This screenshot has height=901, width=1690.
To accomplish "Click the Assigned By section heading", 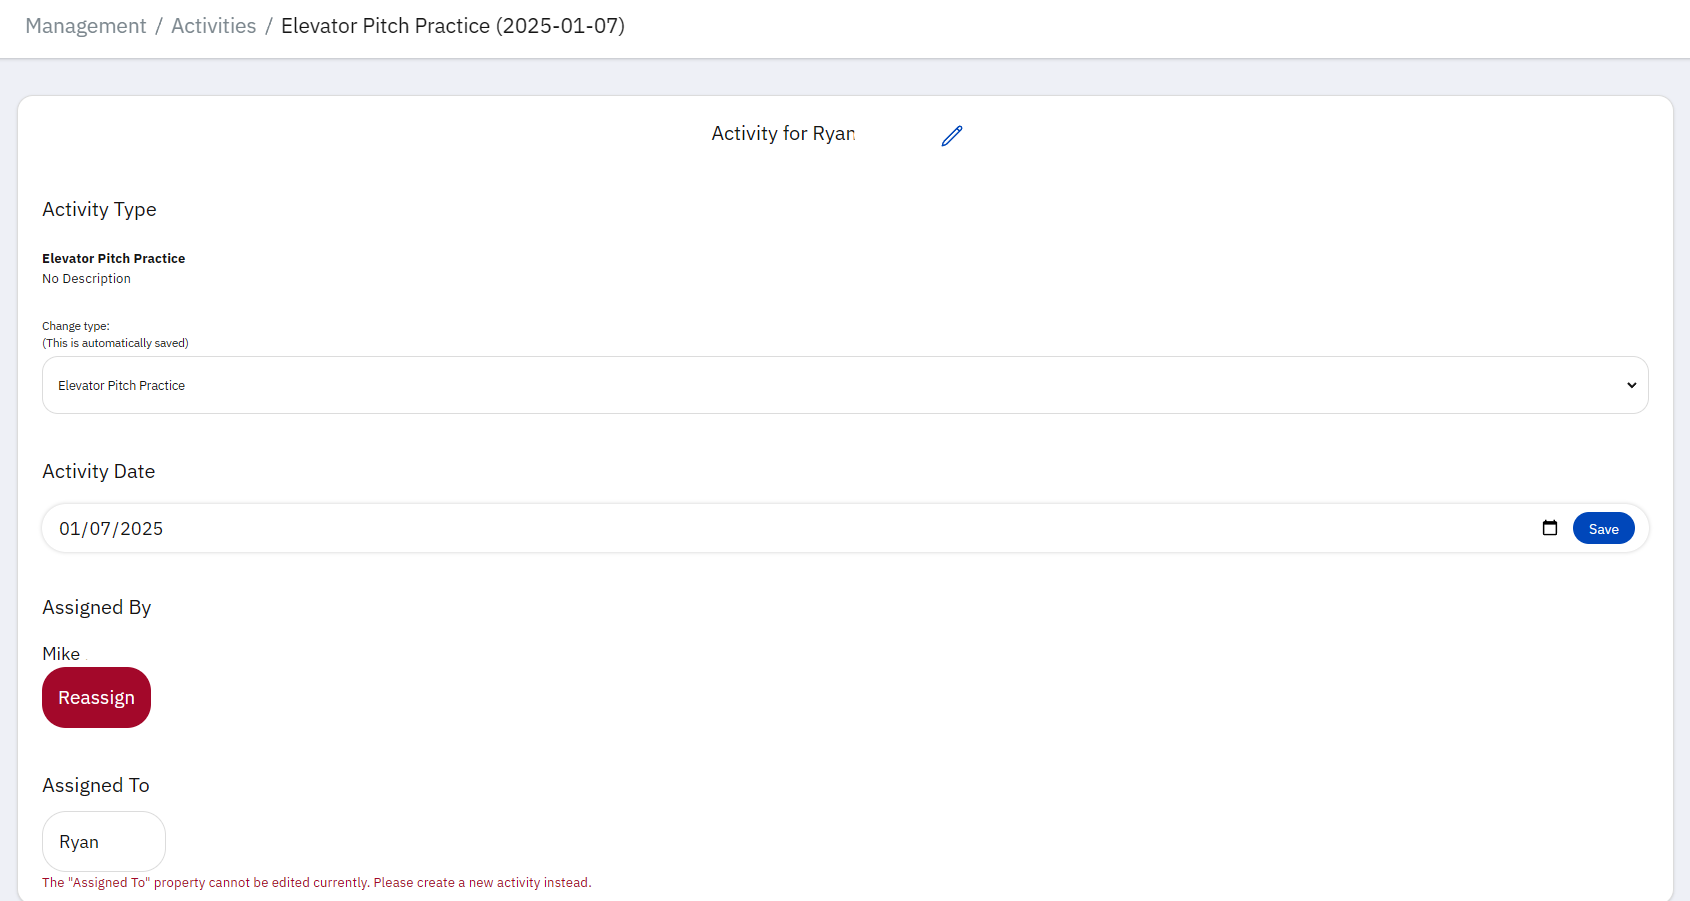I will coord(96,607).
